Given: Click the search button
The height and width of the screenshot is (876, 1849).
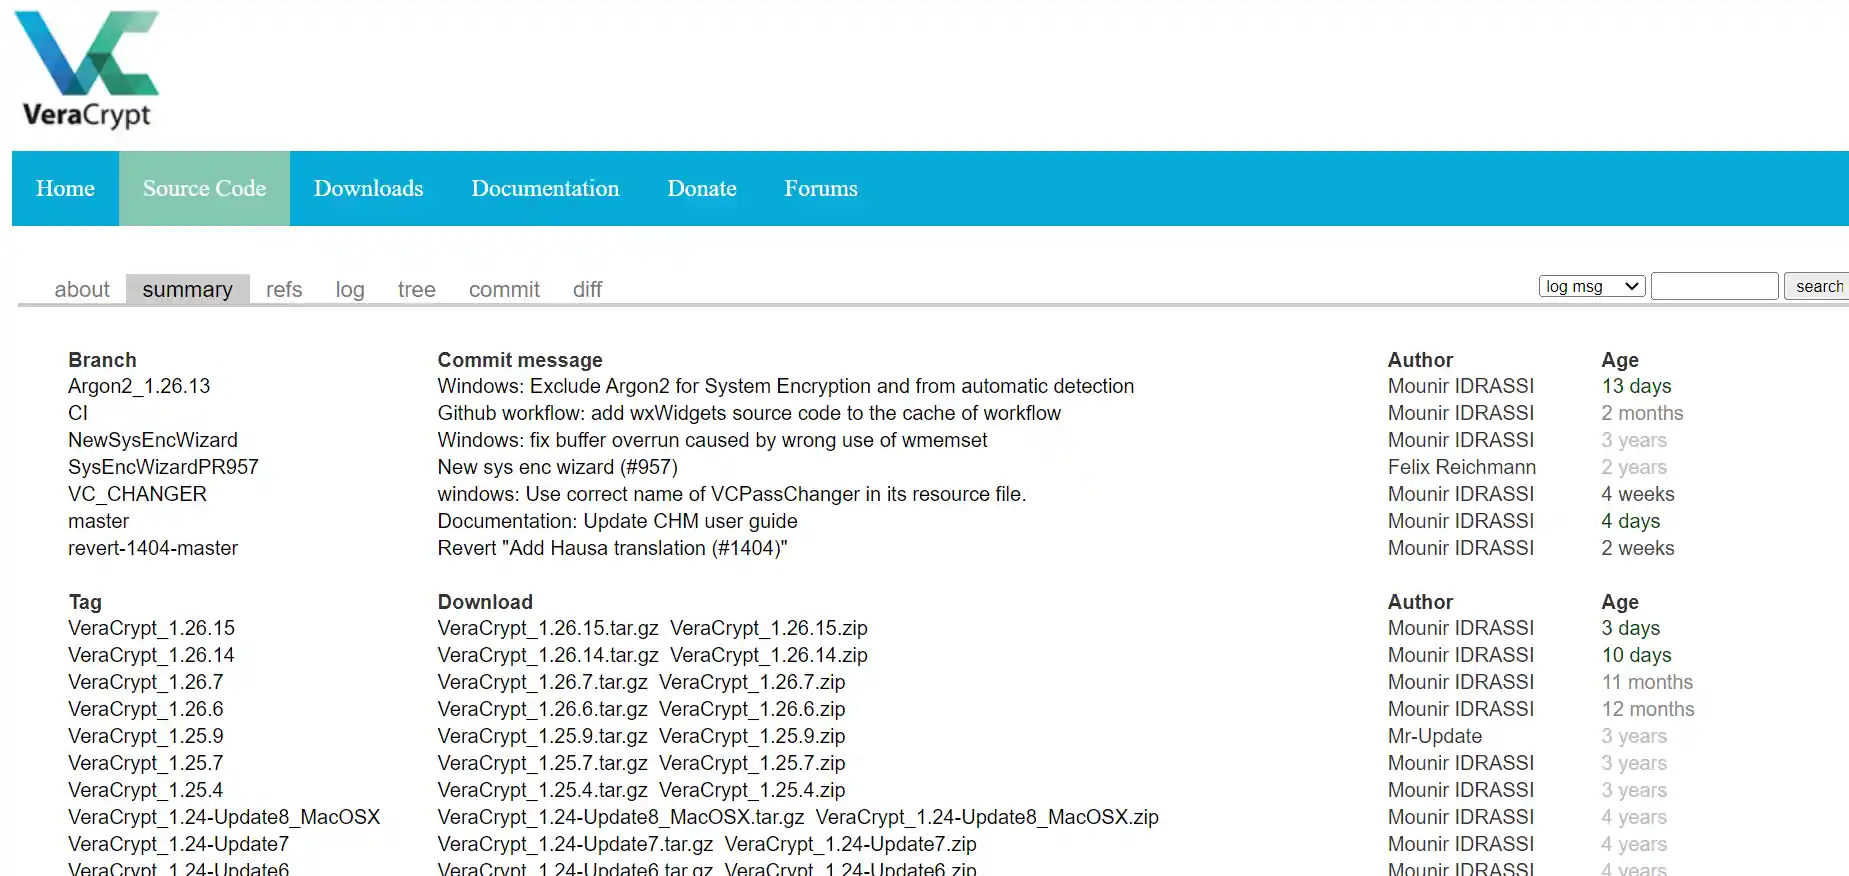Looking at the screenshot, I should point(1817,286).
